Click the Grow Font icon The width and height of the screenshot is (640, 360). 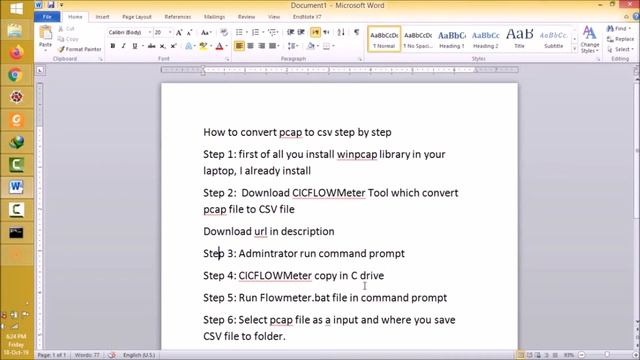click(179, 32)
